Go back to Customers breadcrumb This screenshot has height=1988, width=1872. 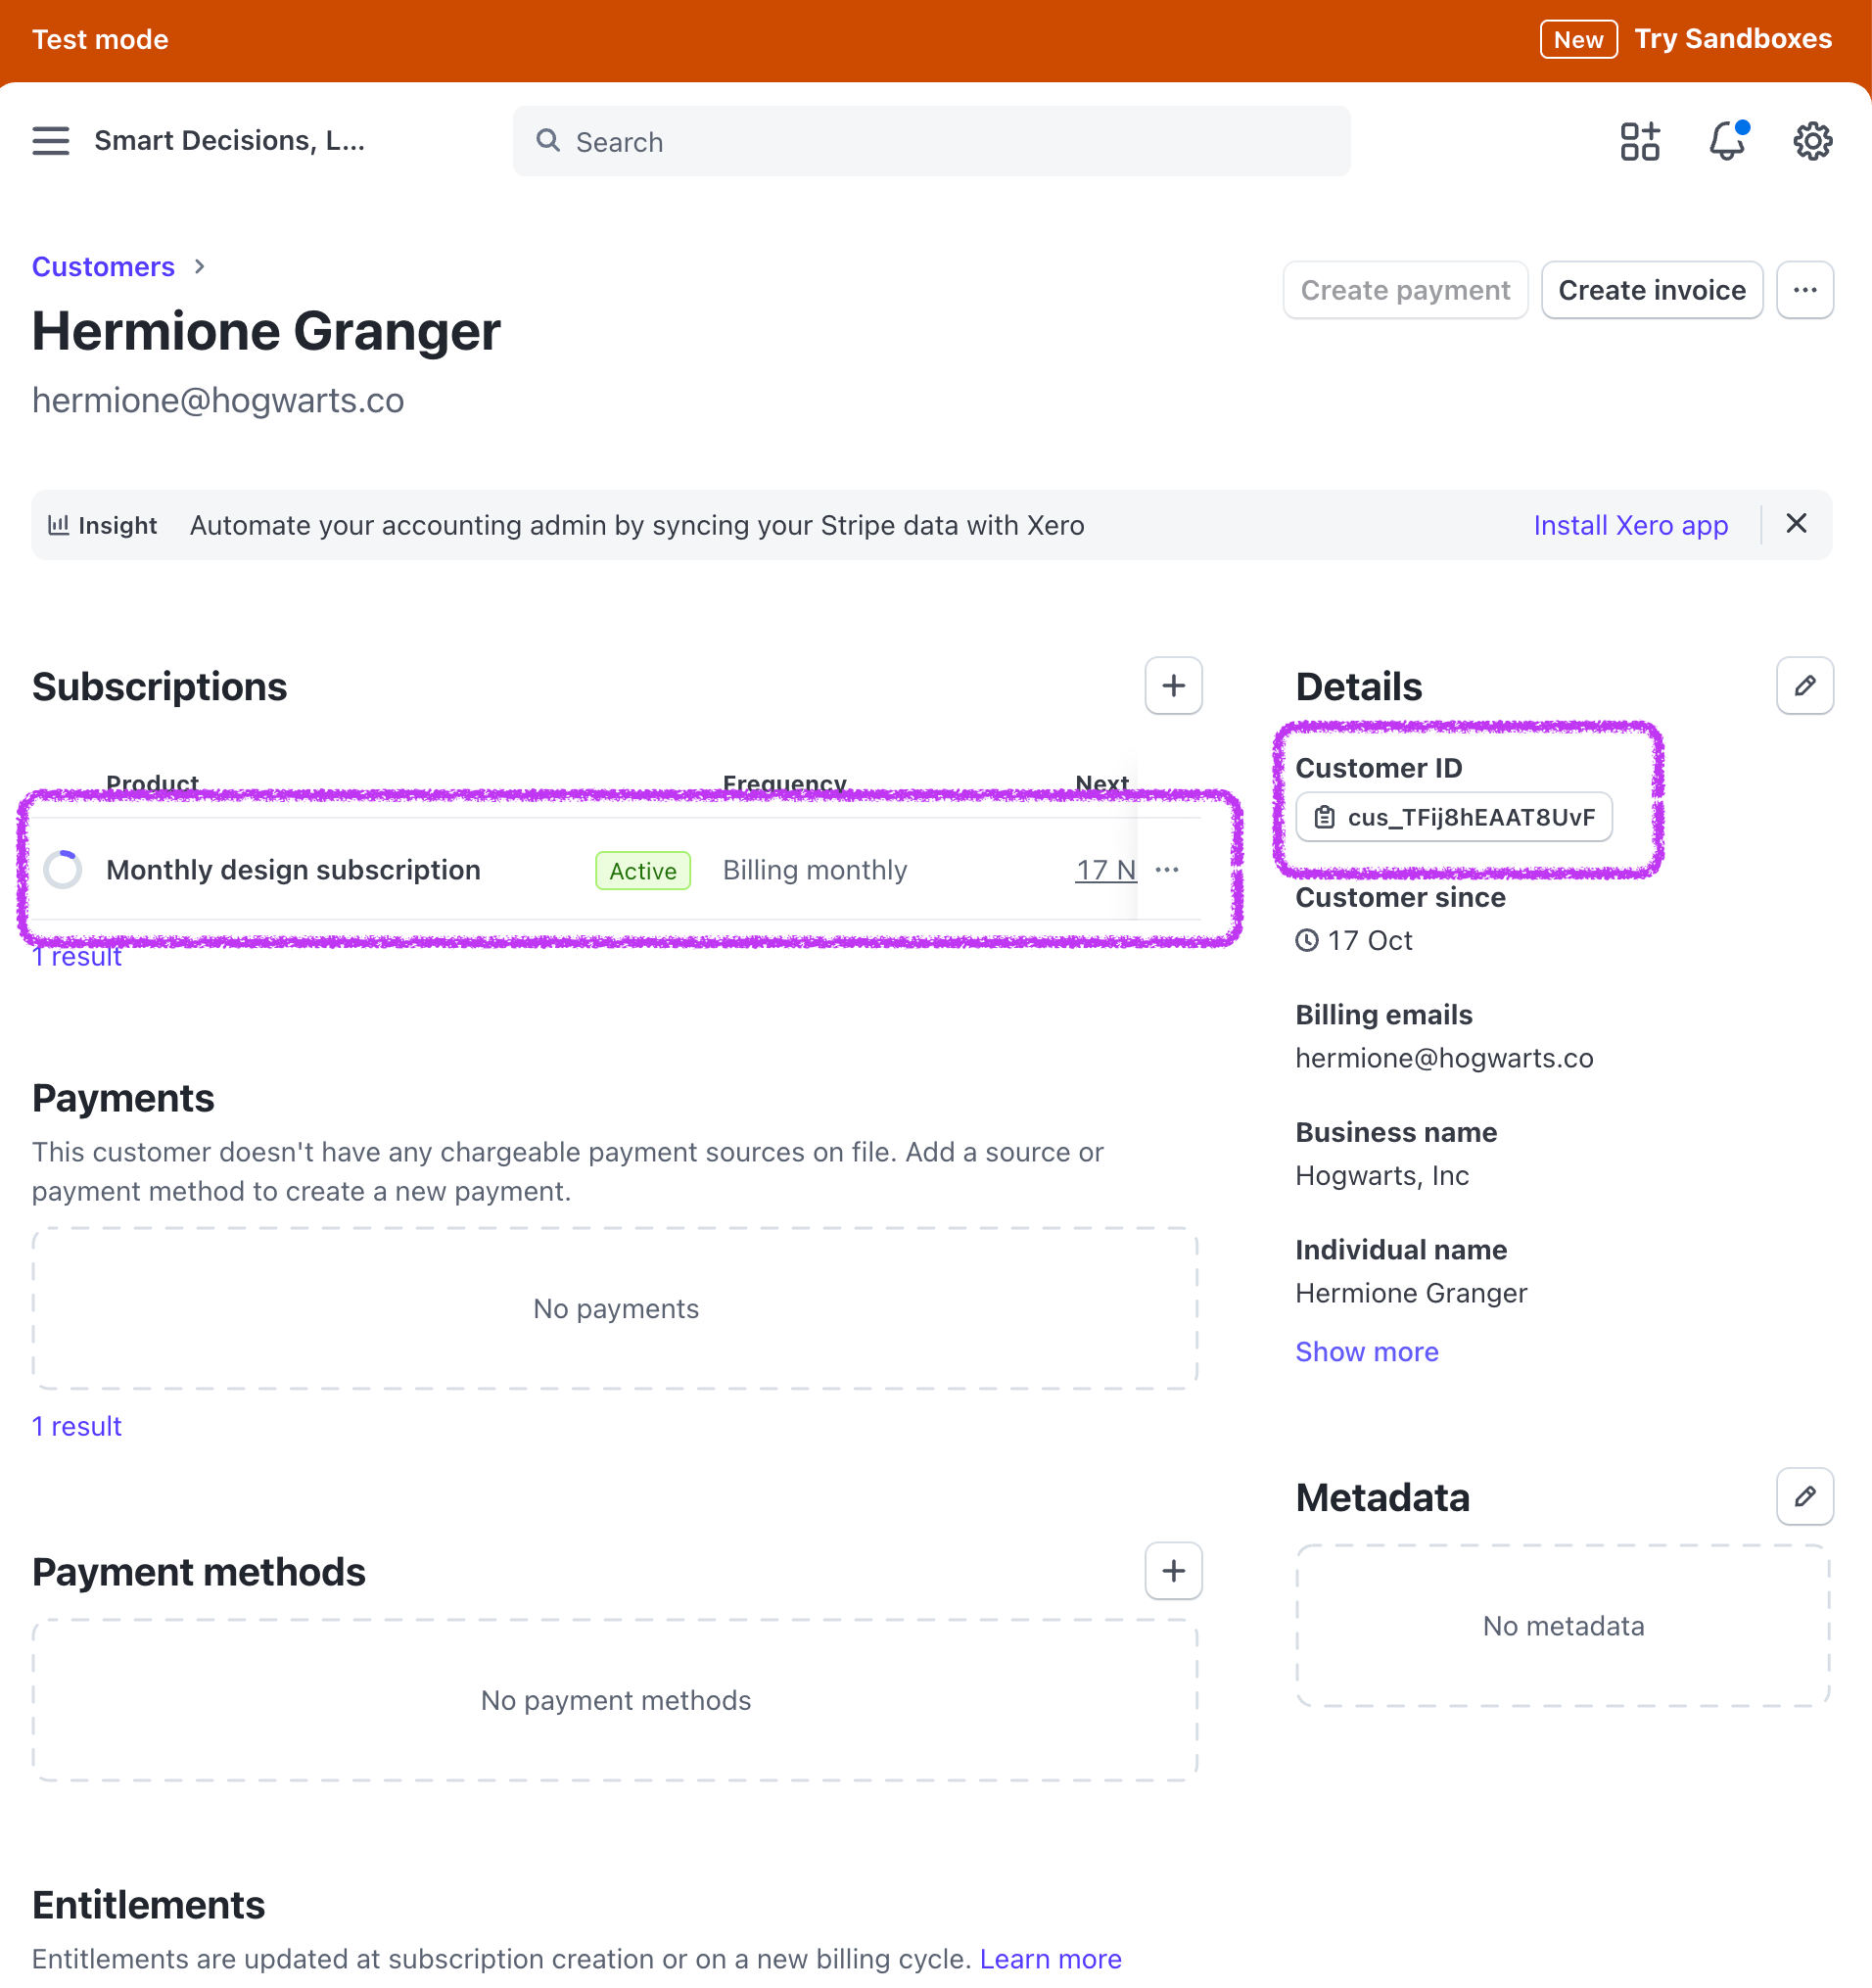click(103, 267)
